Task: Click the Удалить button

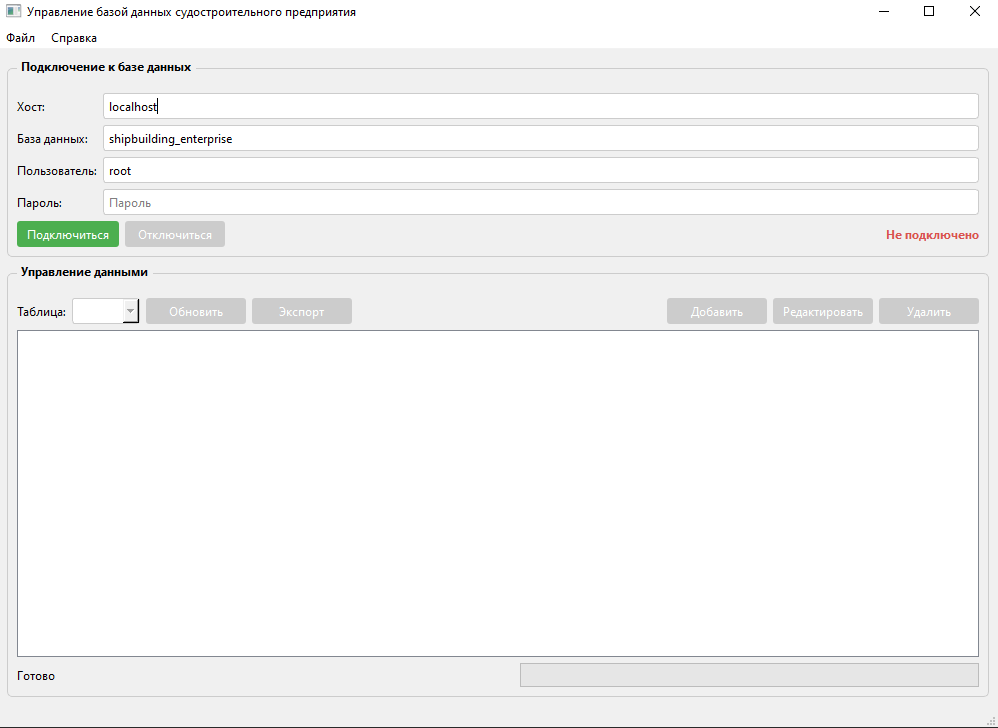Action: point(929,311)
